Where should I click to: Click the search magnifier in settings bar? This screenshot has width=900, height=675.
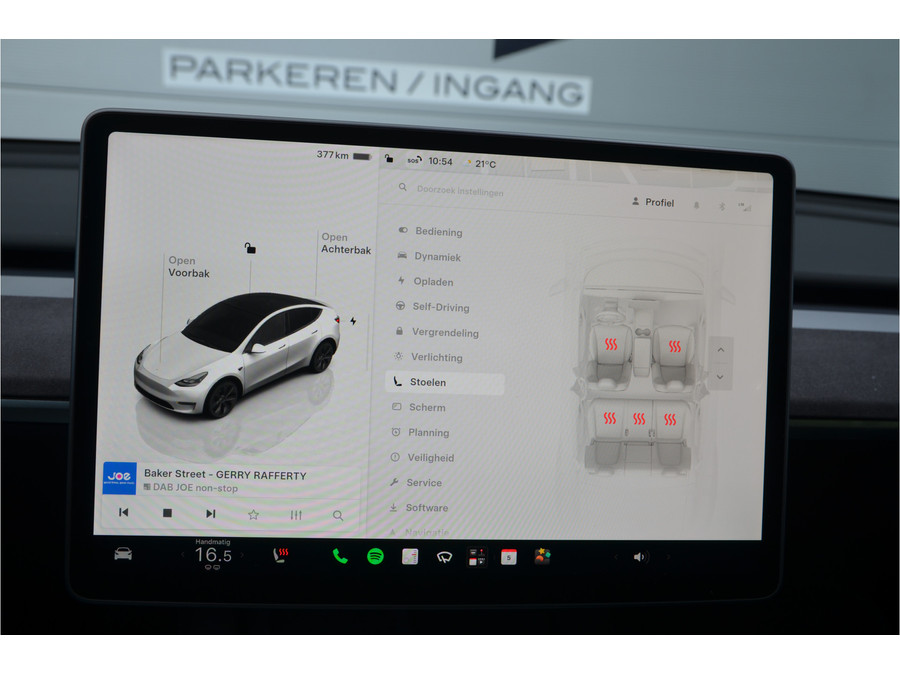click(403, 187)
